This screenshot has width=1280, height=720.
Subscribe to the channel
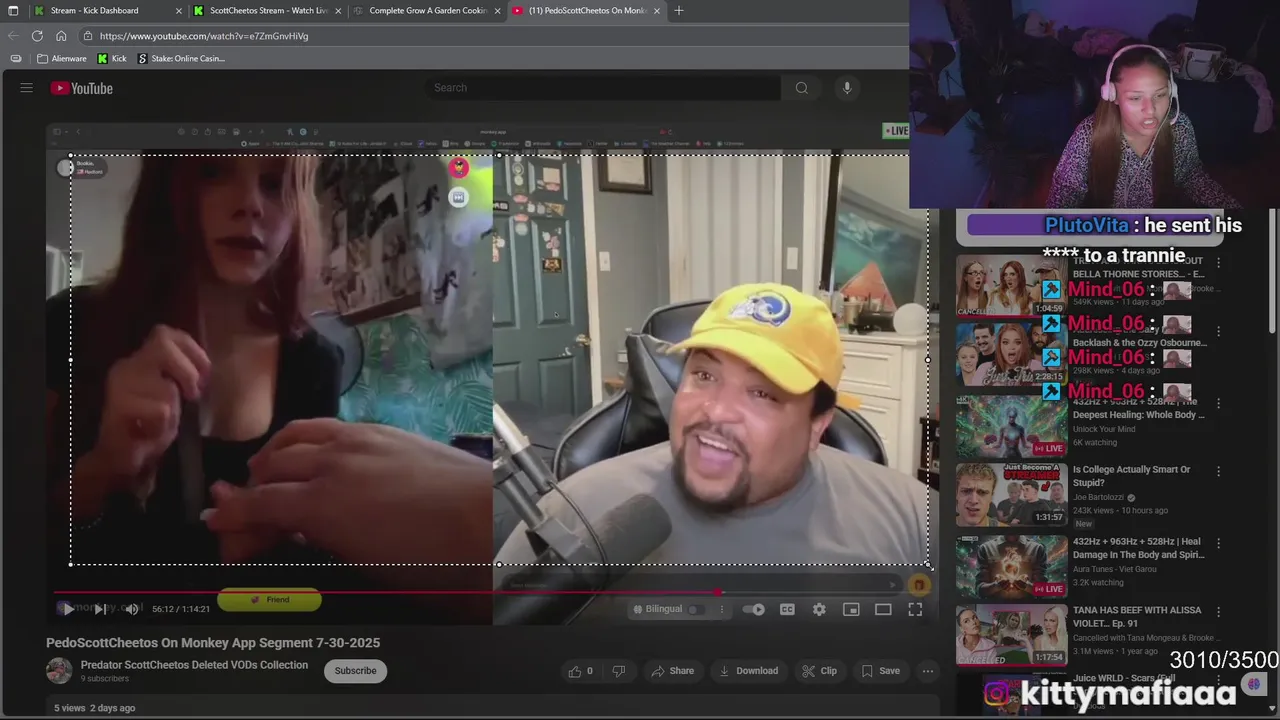point(355,671)
